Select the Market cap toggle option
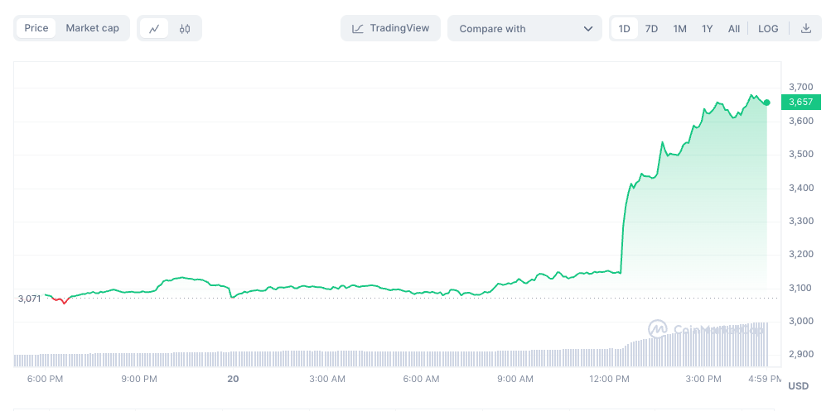Viewport: 832px width, 412px height. [x=92, y=28]
